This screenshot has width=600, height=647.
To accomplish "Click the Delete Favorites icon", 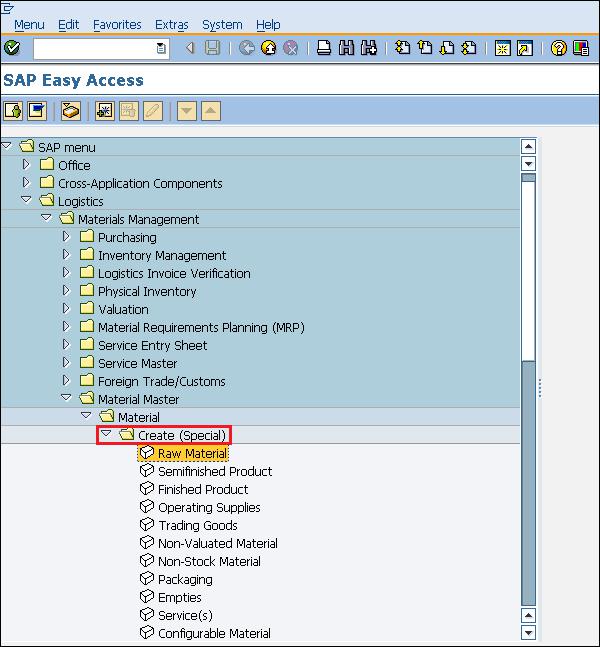I will (129, 111).
